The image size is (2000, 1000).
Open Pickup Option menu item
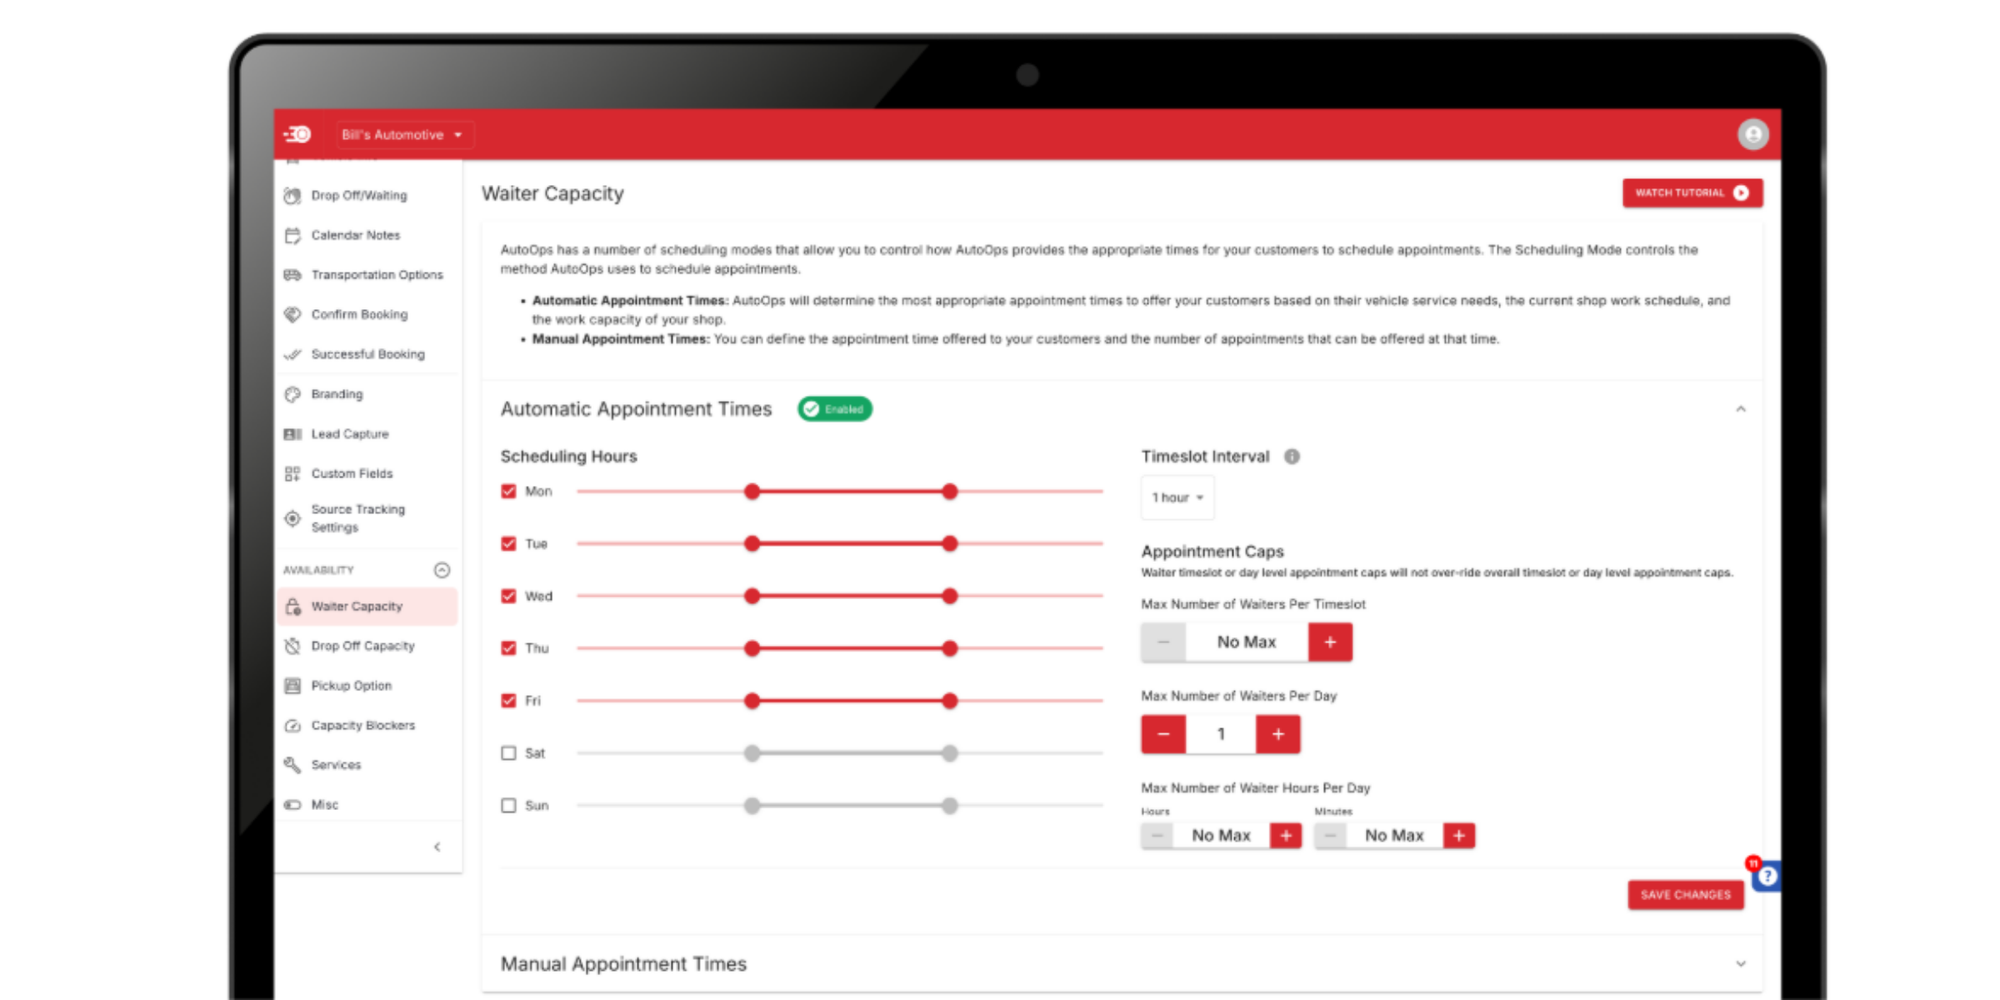tap(367, 686)
